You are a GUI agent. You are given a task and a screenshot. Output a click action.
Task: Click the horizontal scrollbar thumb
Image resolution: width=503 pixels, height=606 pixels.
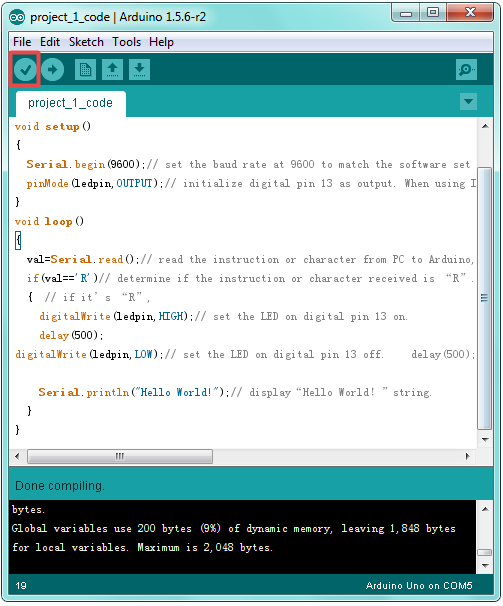pos(120,456)
